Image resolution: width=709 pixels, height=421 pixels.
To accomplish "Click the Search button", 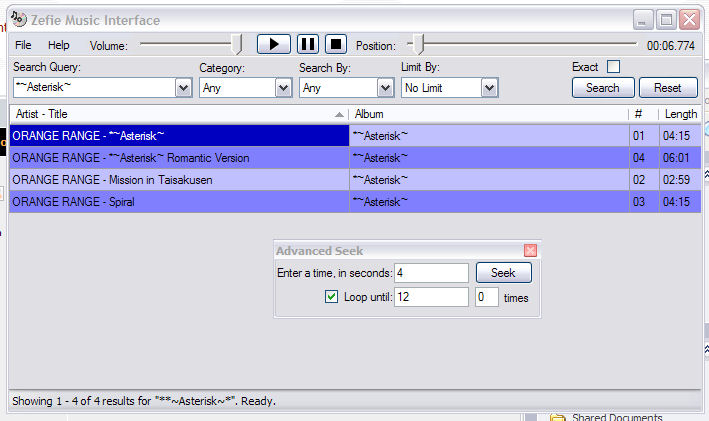I will 602,88.
